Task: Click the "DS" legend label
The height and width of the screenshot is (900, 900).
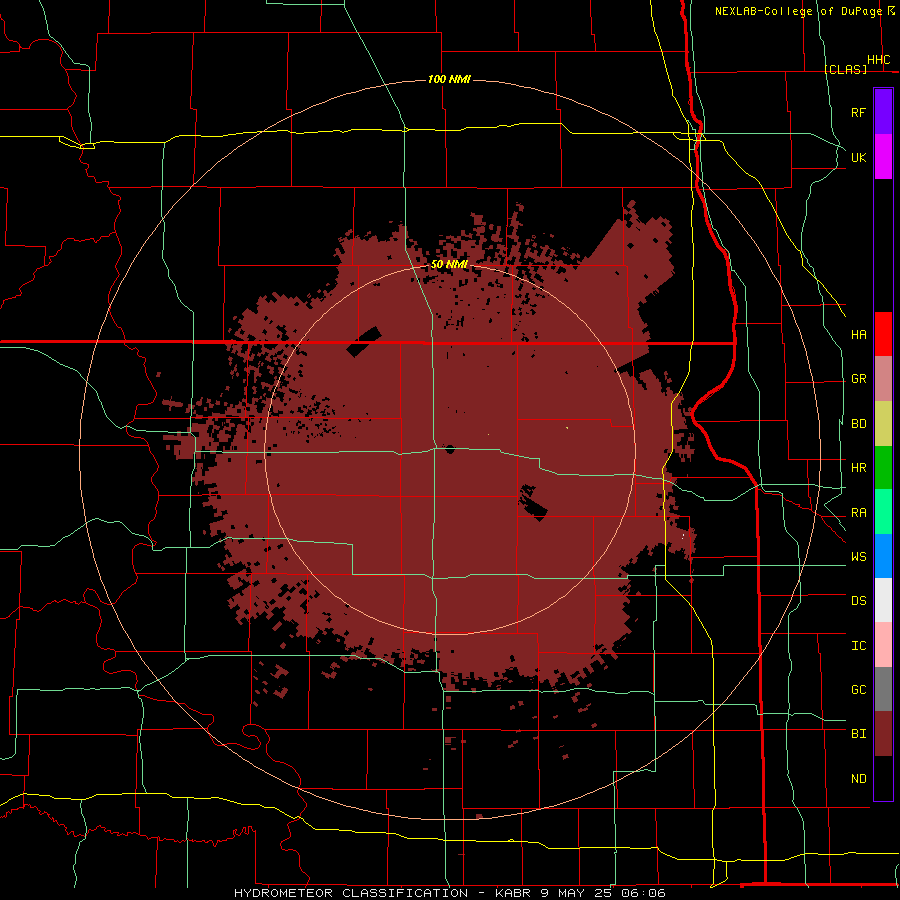Action: 859,601
